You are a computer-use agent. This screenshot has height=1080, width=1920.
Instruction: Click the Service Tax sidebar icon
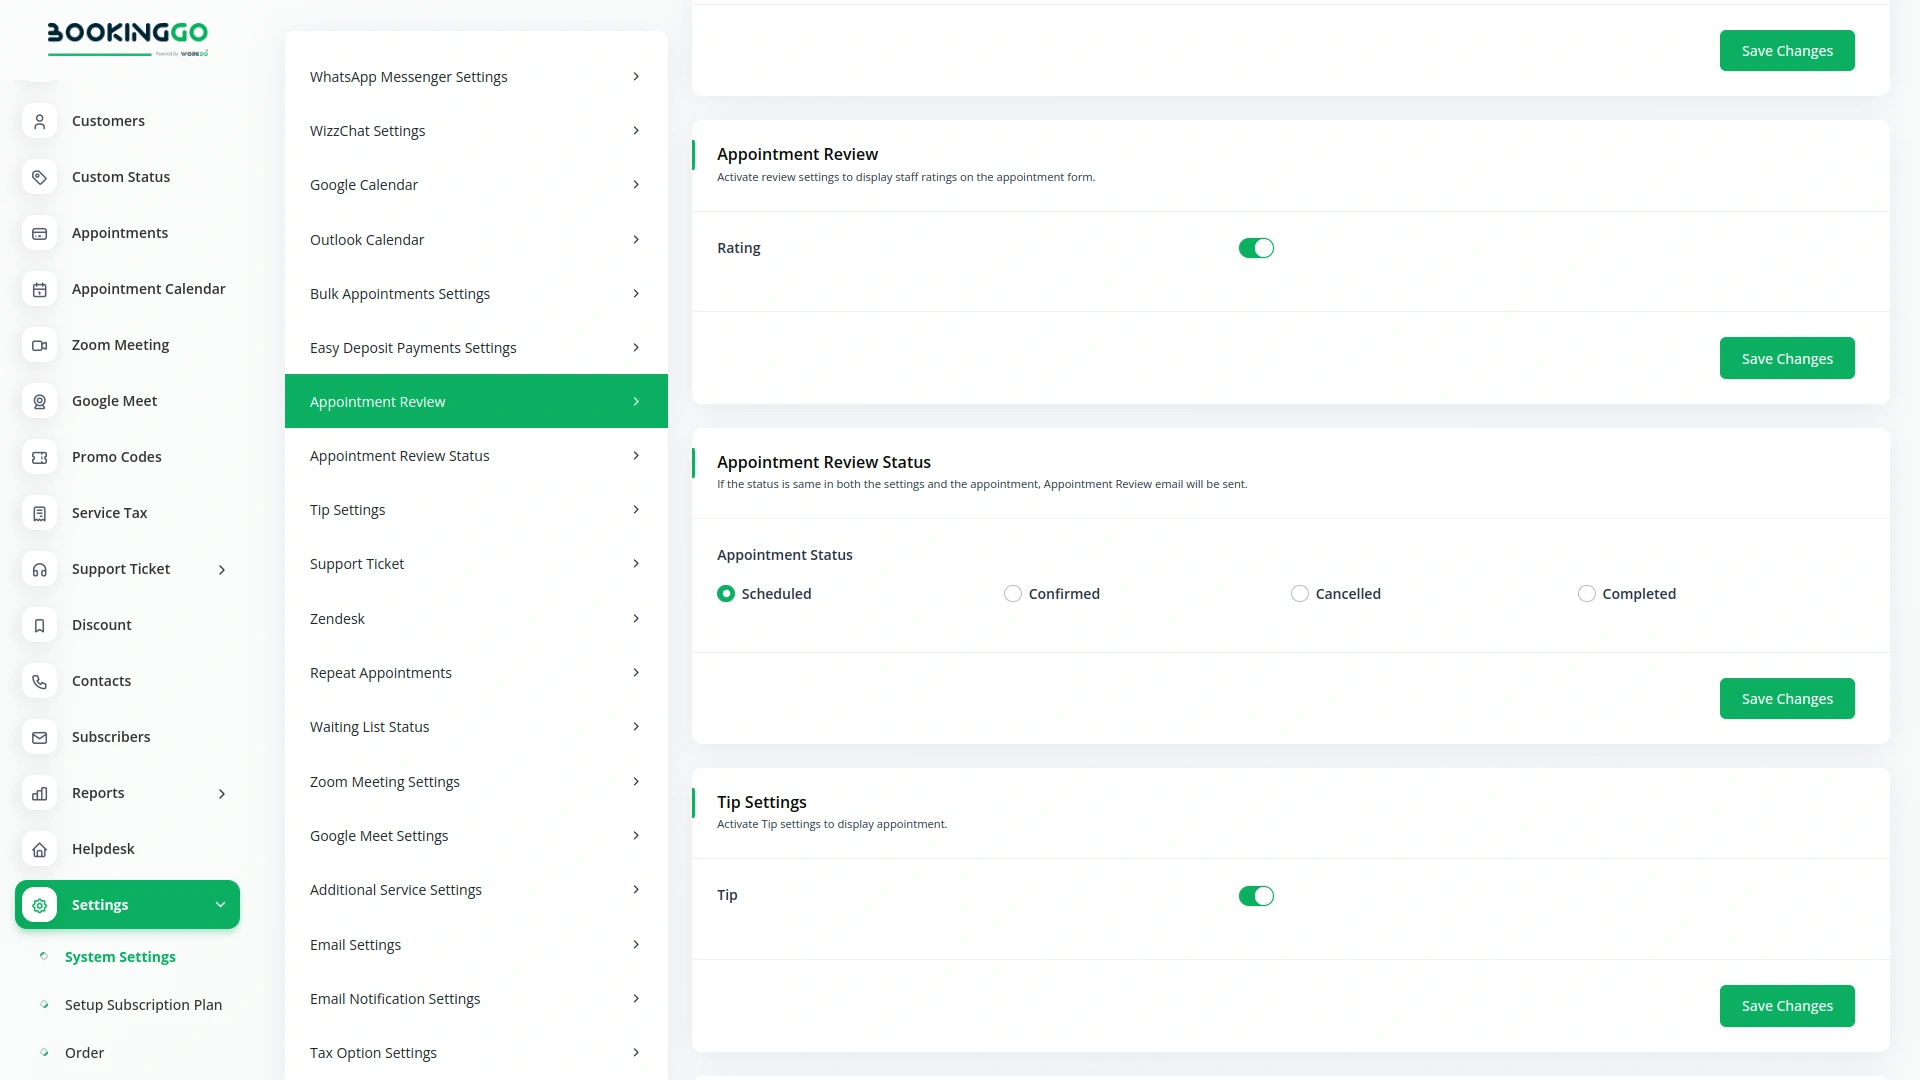pyautogui.click(x=39, y=513)
